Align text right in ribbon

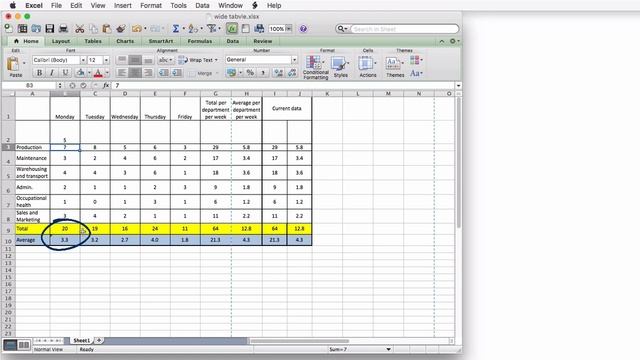pyautogui.click(x=148, y=73)
